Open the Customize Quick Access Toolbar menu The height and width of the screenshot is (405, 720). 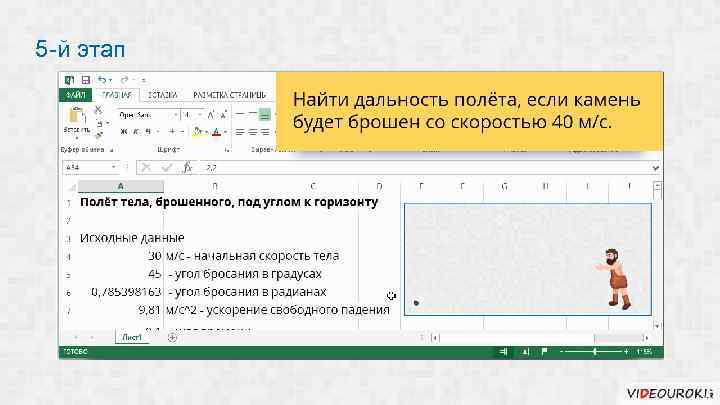143,80
